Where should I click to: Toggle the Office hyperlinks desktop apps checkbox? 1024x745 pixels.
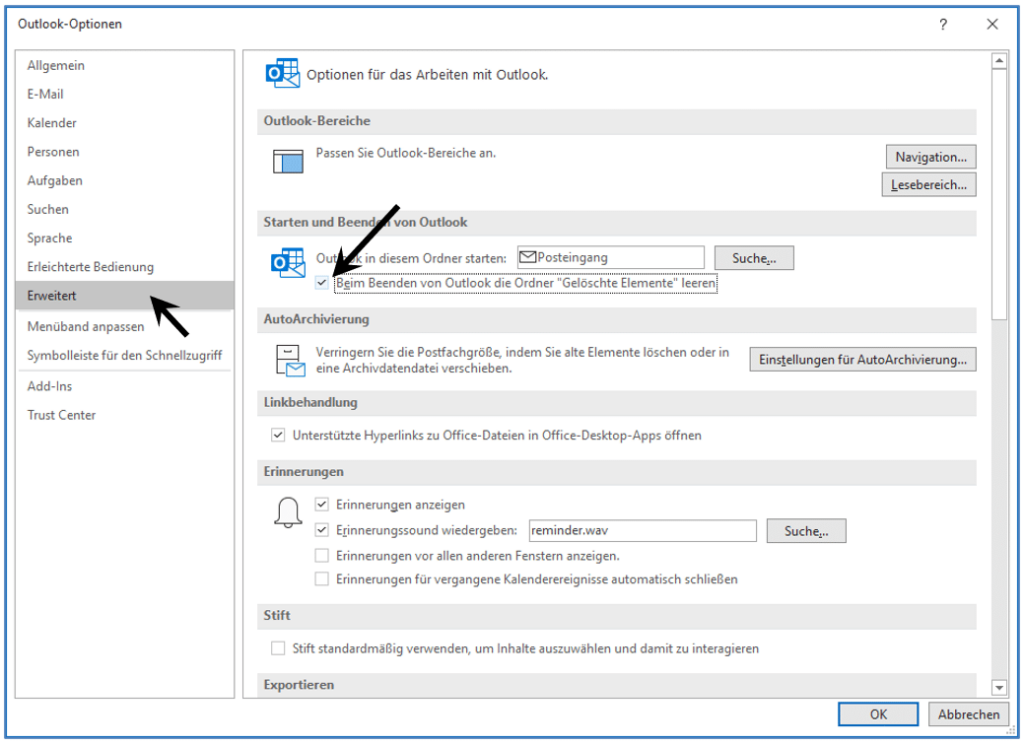click(278, 435)
